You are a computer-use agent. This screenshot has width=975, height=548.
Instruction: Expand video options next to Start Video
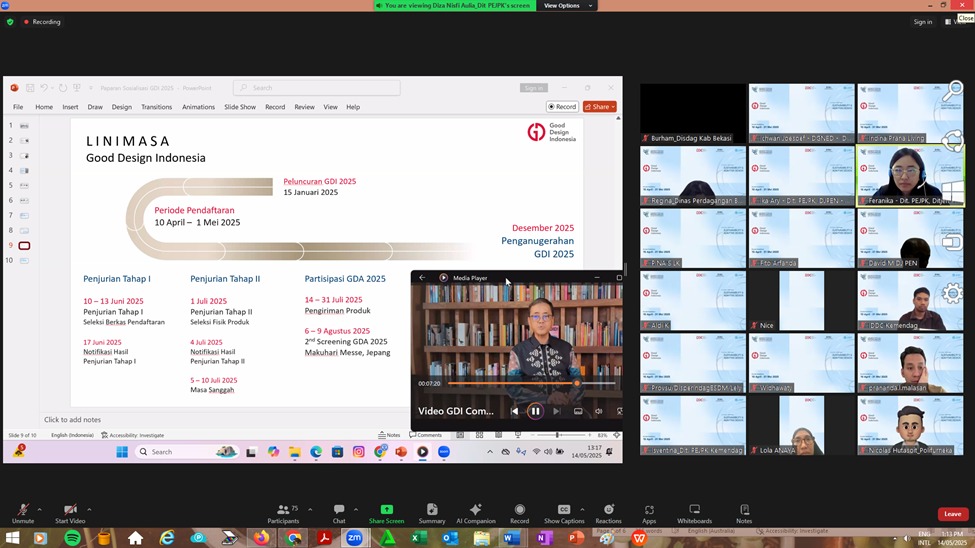coord(89,509)
